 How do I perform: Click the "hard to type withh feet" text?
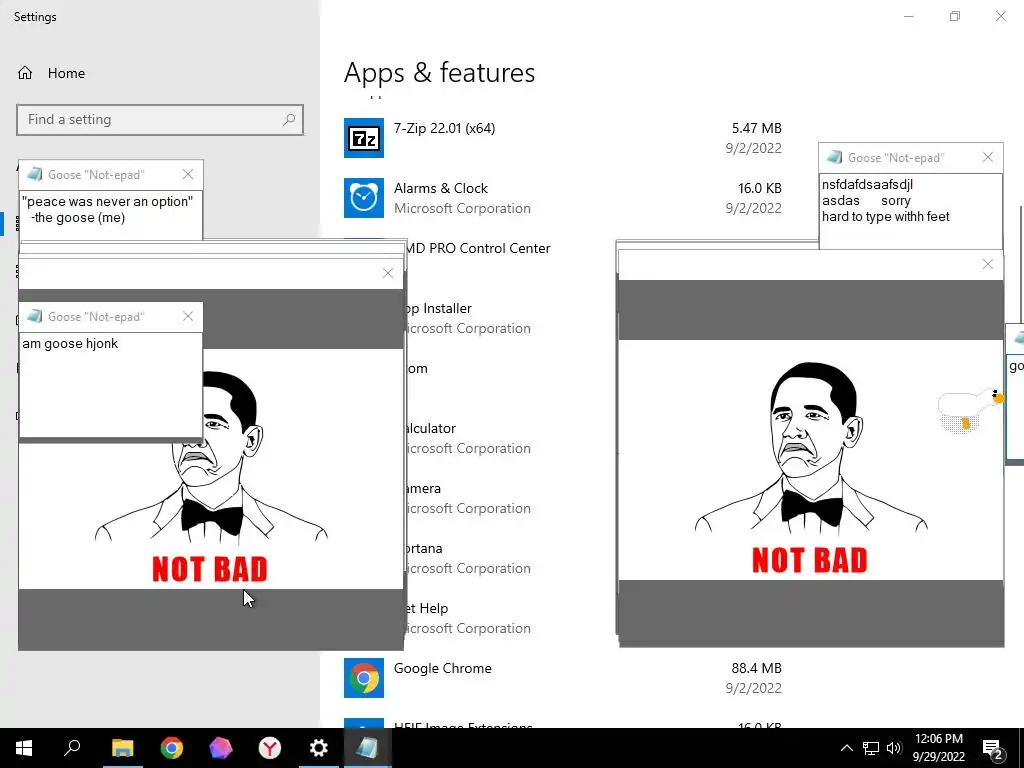pyautogui.click(x=886, y=217)
